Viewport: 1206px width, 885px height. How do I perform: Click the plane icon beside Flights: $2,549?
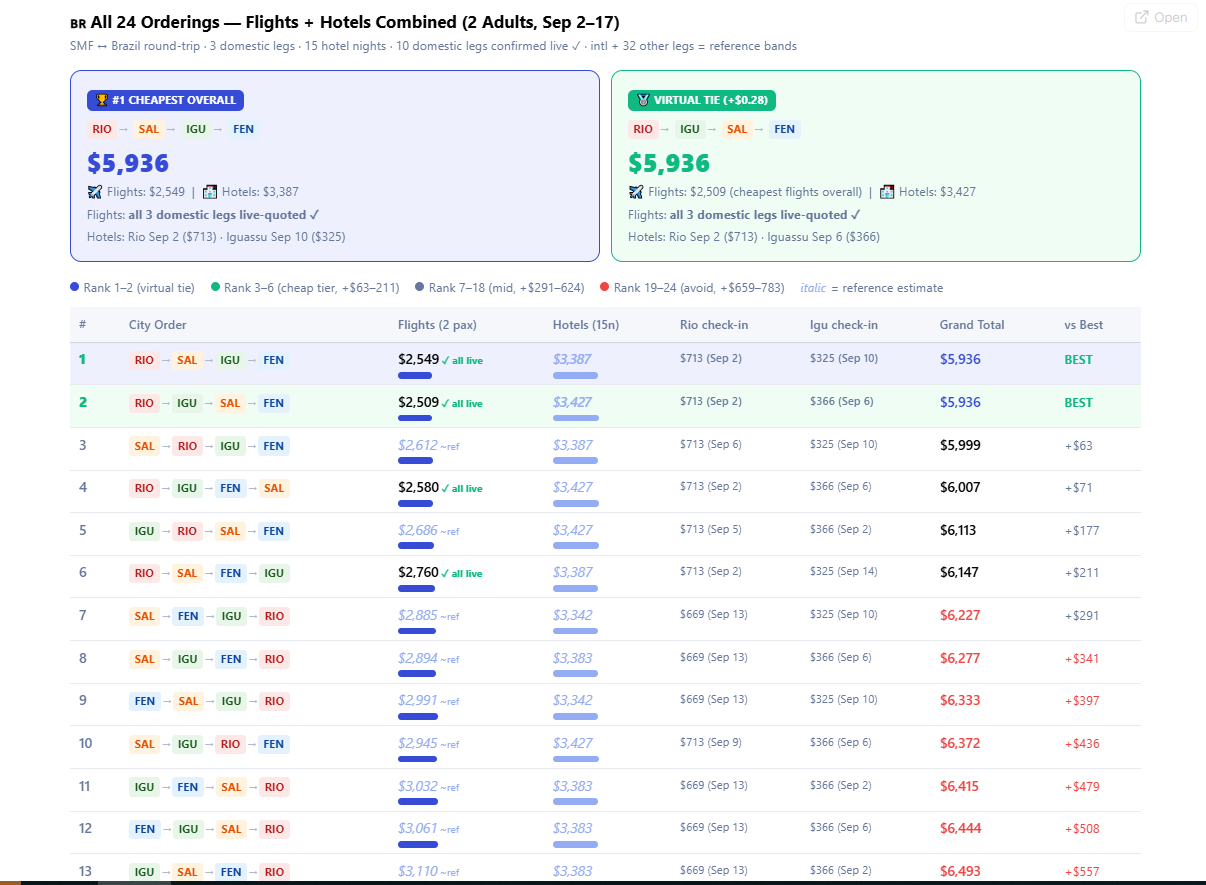click(95, 192)
